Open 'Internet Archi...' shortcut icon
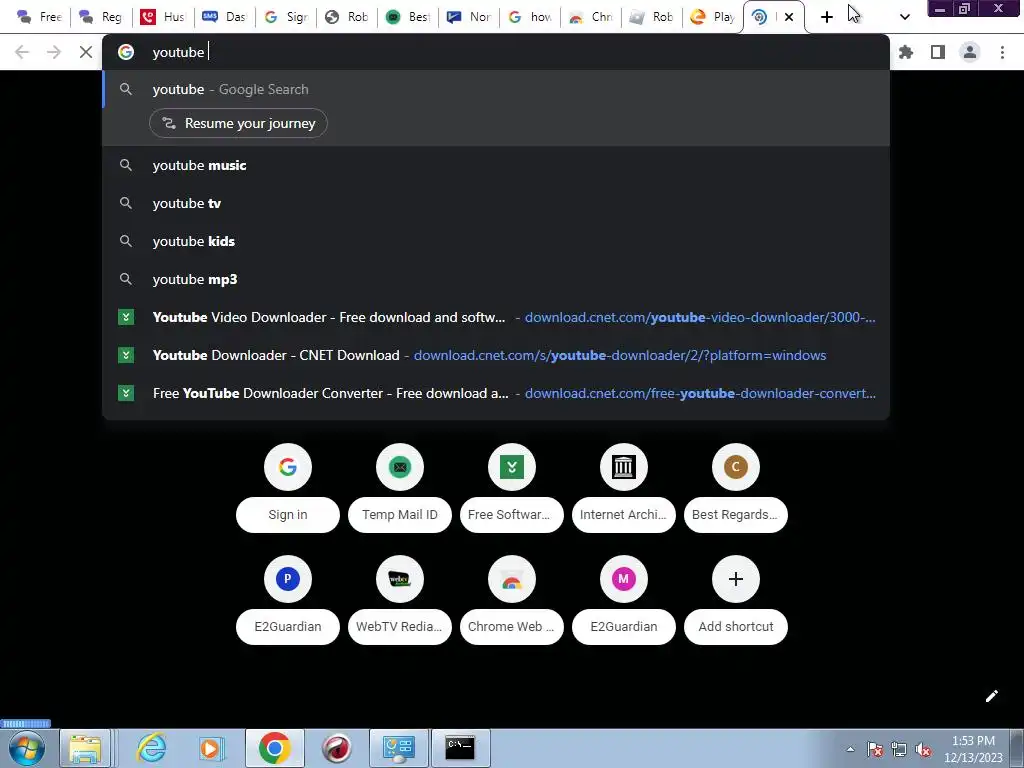The height and width of the screenshot is (768, 1024). point(624,467)
